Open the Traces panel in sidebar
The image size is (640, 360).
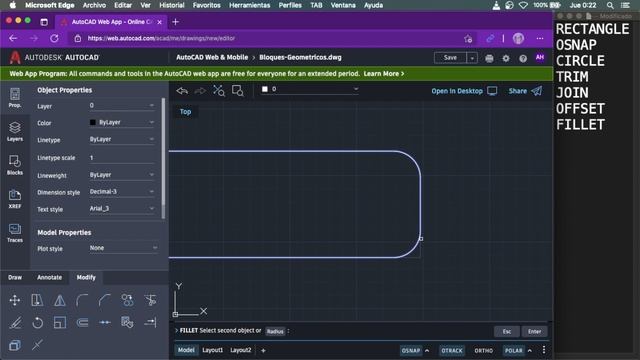point(15,233)
